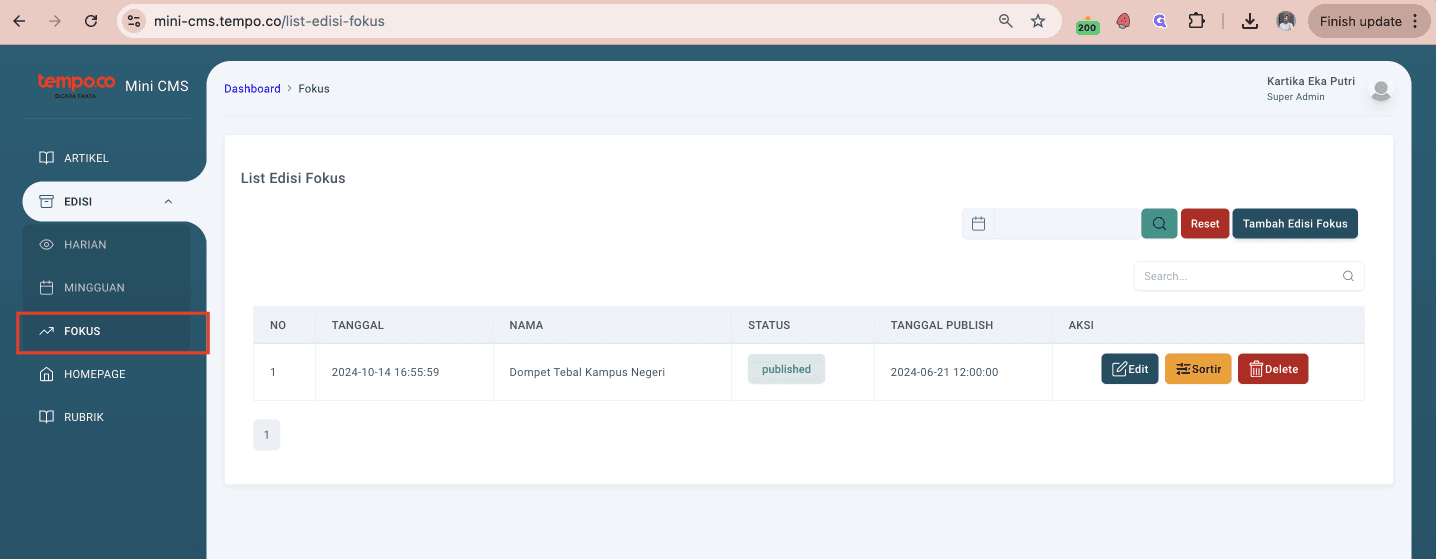Click the tempo.co logo
1436x559 pixels.
[x=77, y=85]
